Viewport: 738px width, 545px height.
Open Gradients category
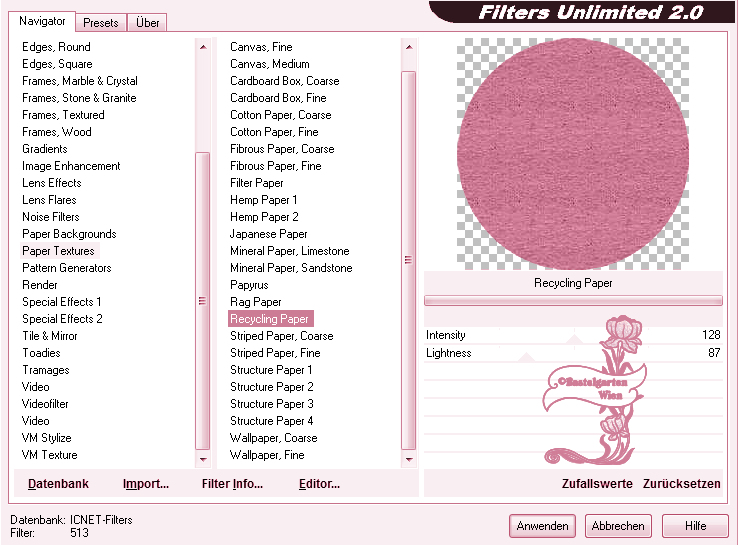45,149
